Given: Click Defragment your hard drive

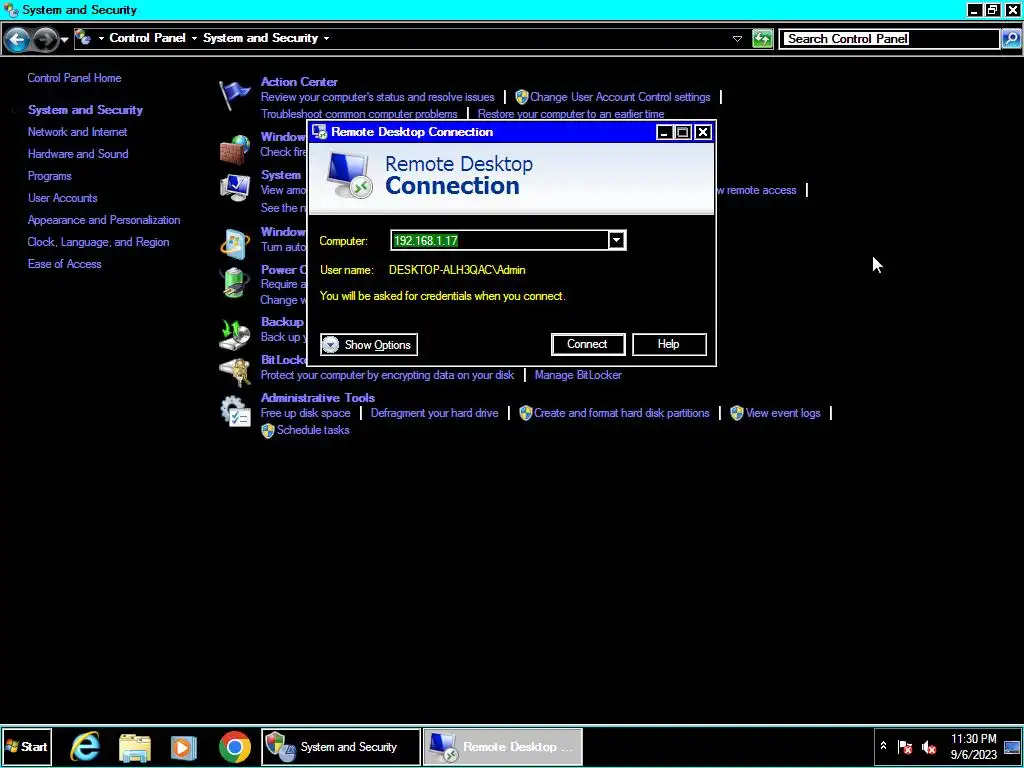Looking at the screenshot, I should coord(434,413).
